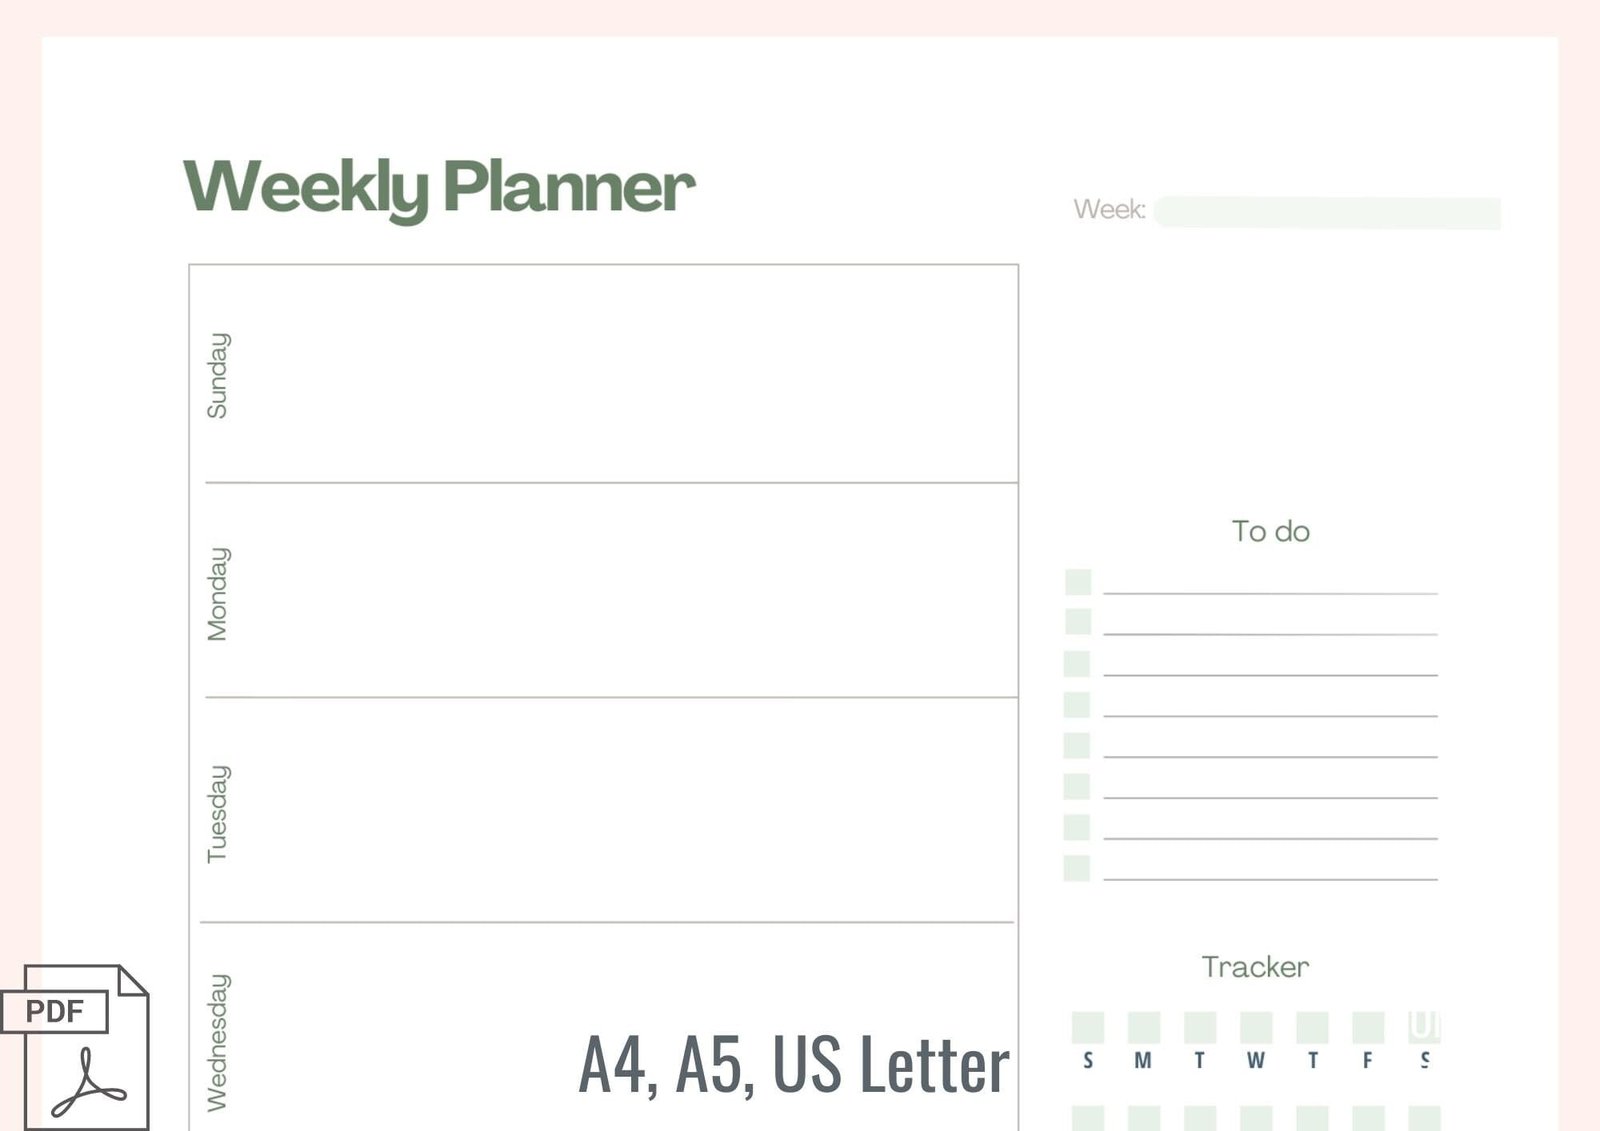This screenshot has width=1600, height=1131.
Task: Check the second To do checkbox
Action: click(x=1078, y=622)
